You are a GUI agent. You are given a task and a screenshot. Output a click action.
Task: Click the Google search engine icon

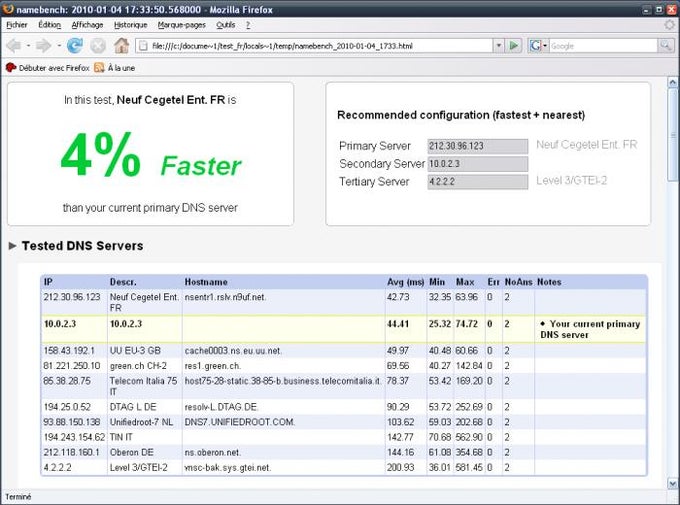pos(536,46)
